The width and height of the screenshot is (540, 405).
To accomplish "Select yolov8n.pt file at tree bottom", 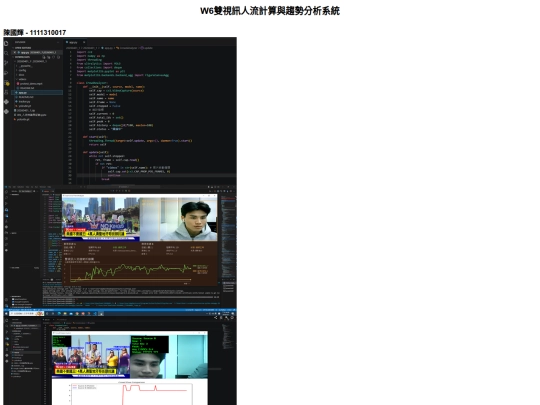I will [x=21, y=120].
